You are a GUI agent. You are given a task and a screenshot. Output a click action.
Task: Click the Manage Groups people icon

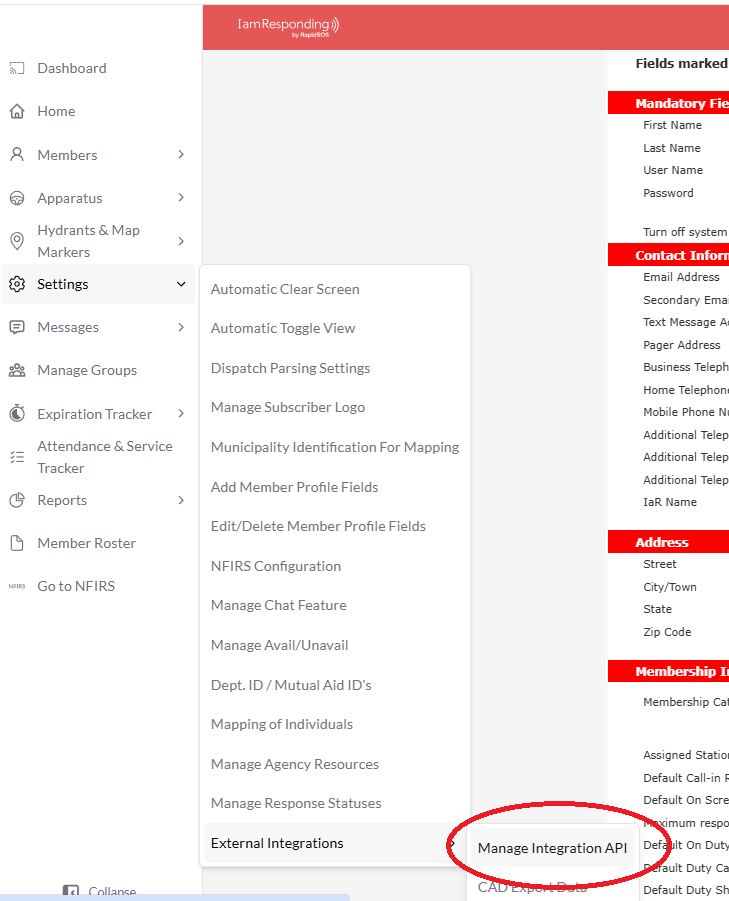click(17, 371)
